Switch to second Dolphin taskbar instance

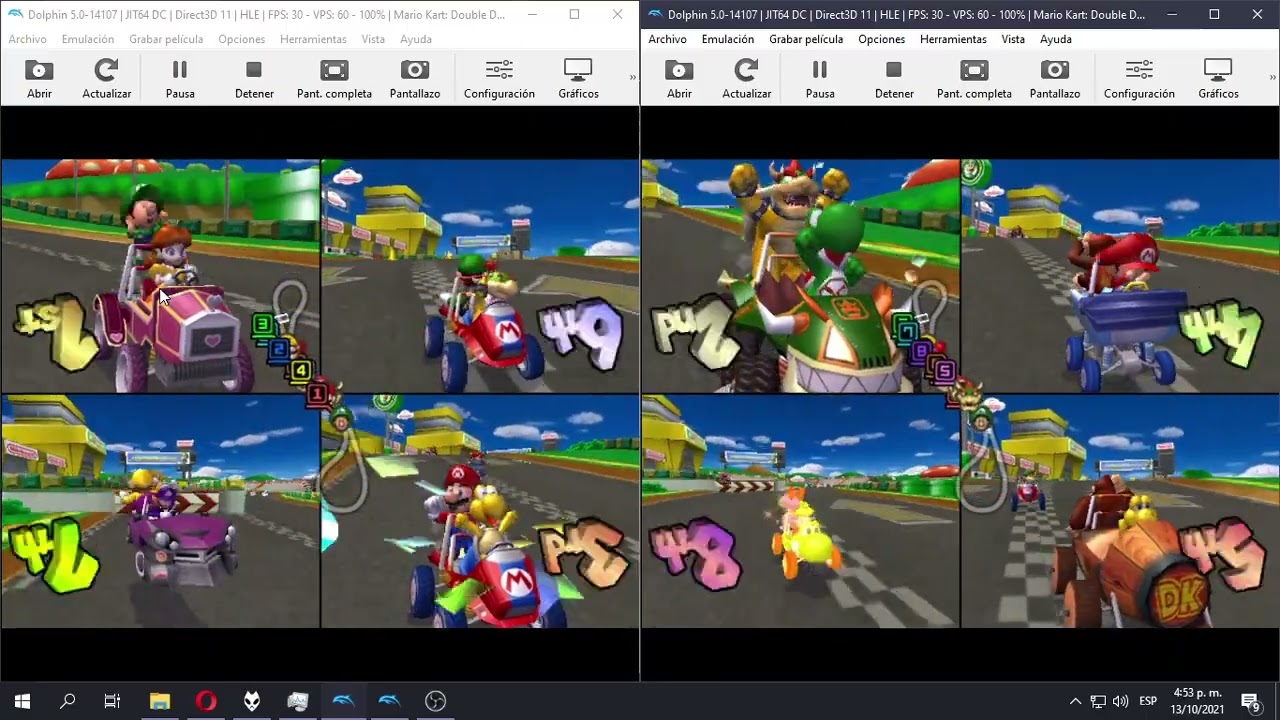coord(389,701)
